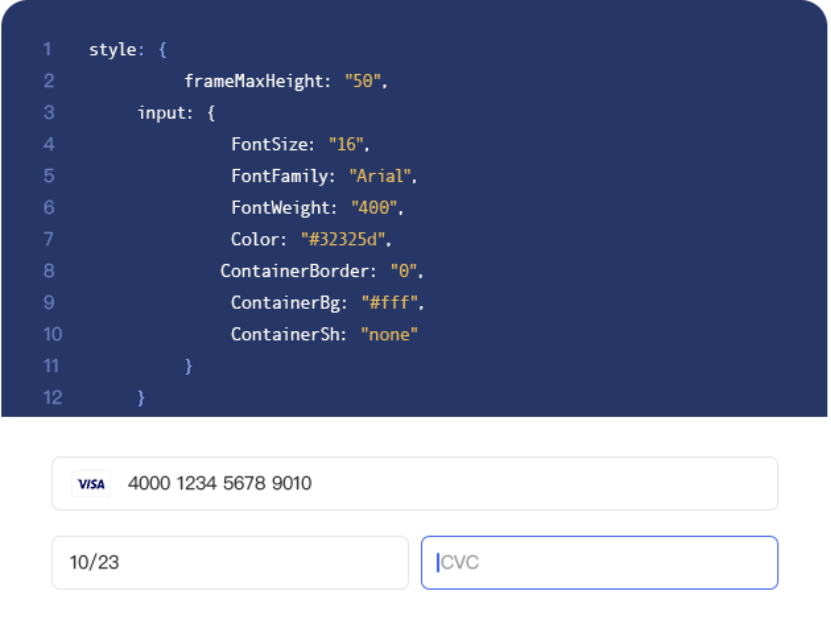
Task: Click the frameMaxHeight value "50"
Action: (x=364, y=81)
